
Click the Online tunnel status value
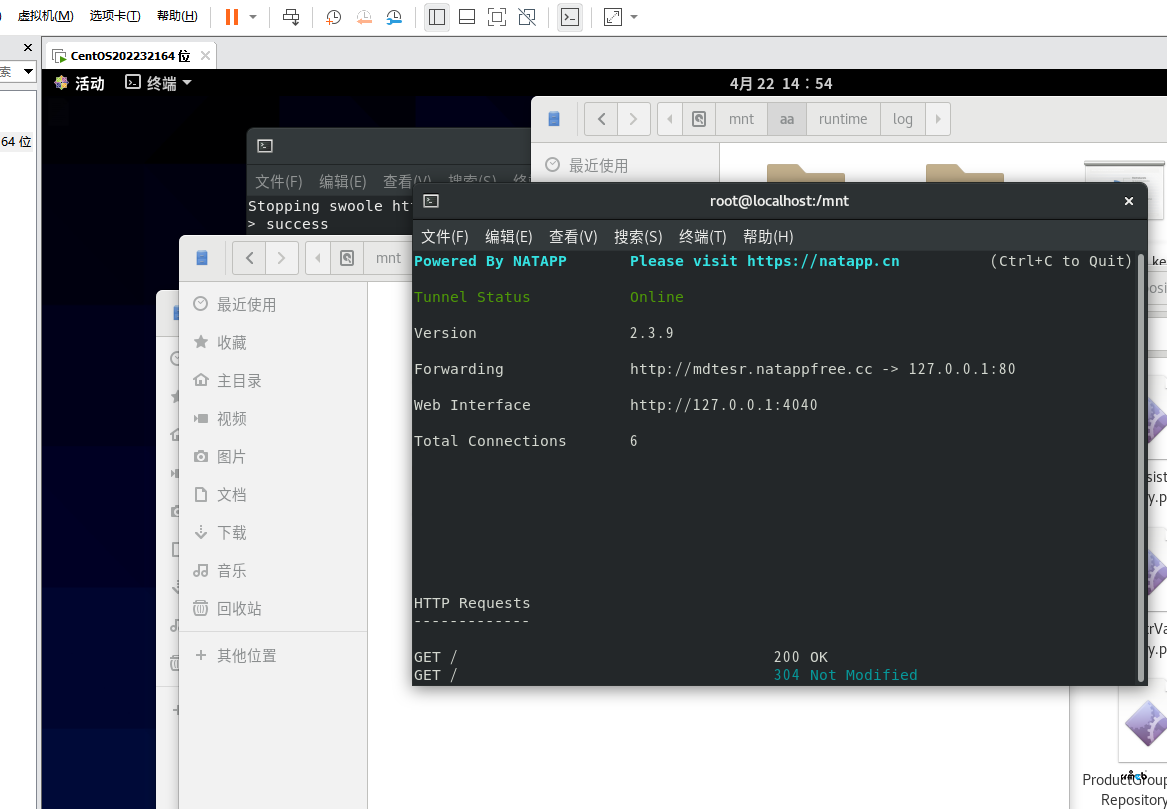click(x=656, y=297)
